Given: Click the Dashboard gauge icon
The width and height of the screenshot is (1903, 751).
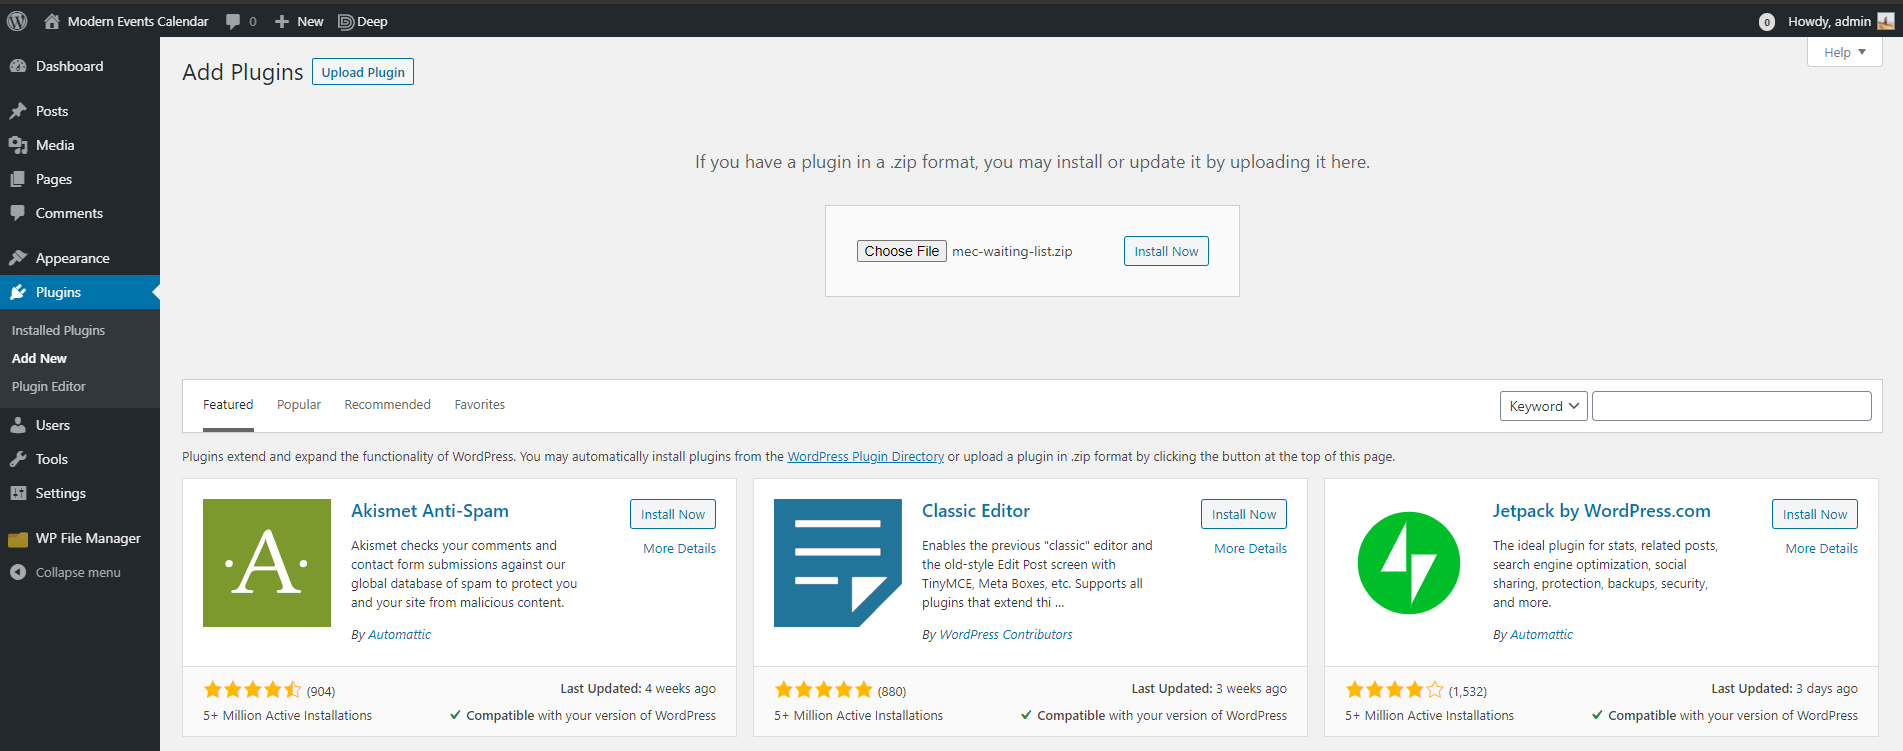Looking at the screenshot, I should pyautogui.click(x=18, y=66).
